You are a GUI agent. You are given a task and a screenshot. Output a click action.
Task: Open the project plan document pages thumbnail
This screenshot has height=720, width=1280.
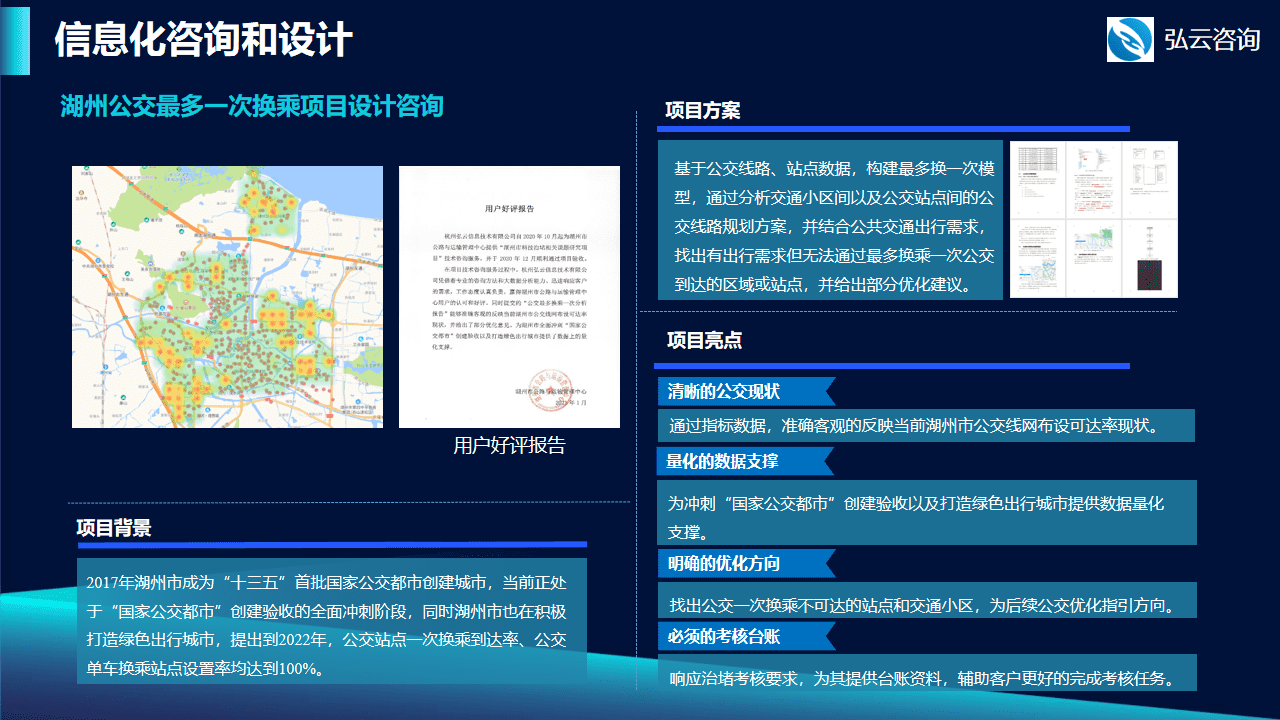[x=1093, y=219]
